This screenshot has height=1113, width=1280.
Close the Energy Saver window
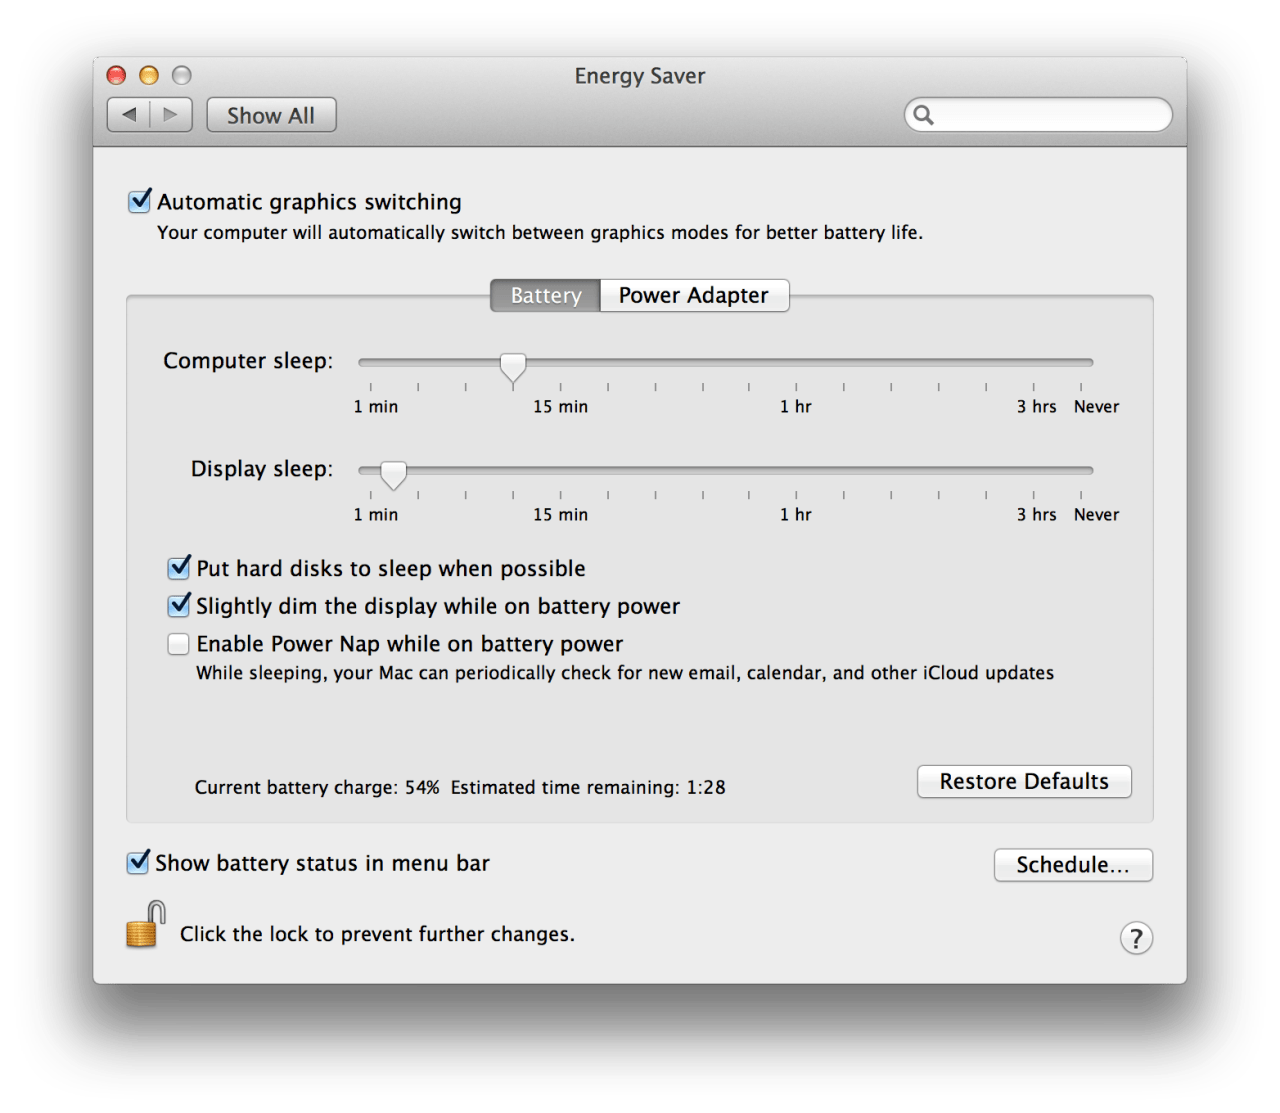[x=117, y=75]
